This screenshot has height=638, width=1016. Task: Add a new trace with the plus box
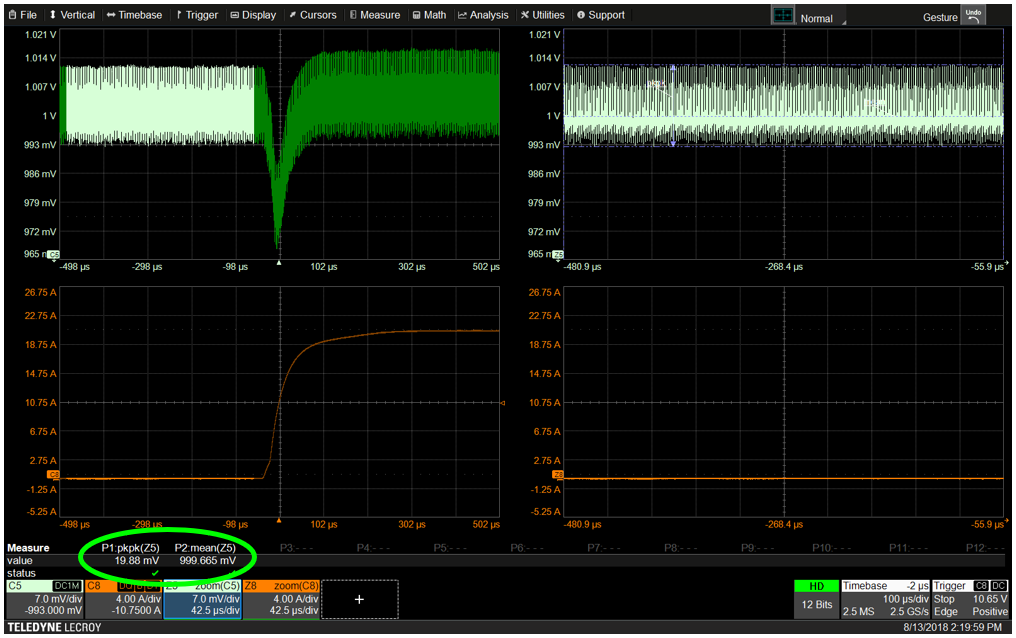click(x=359, y=599)
